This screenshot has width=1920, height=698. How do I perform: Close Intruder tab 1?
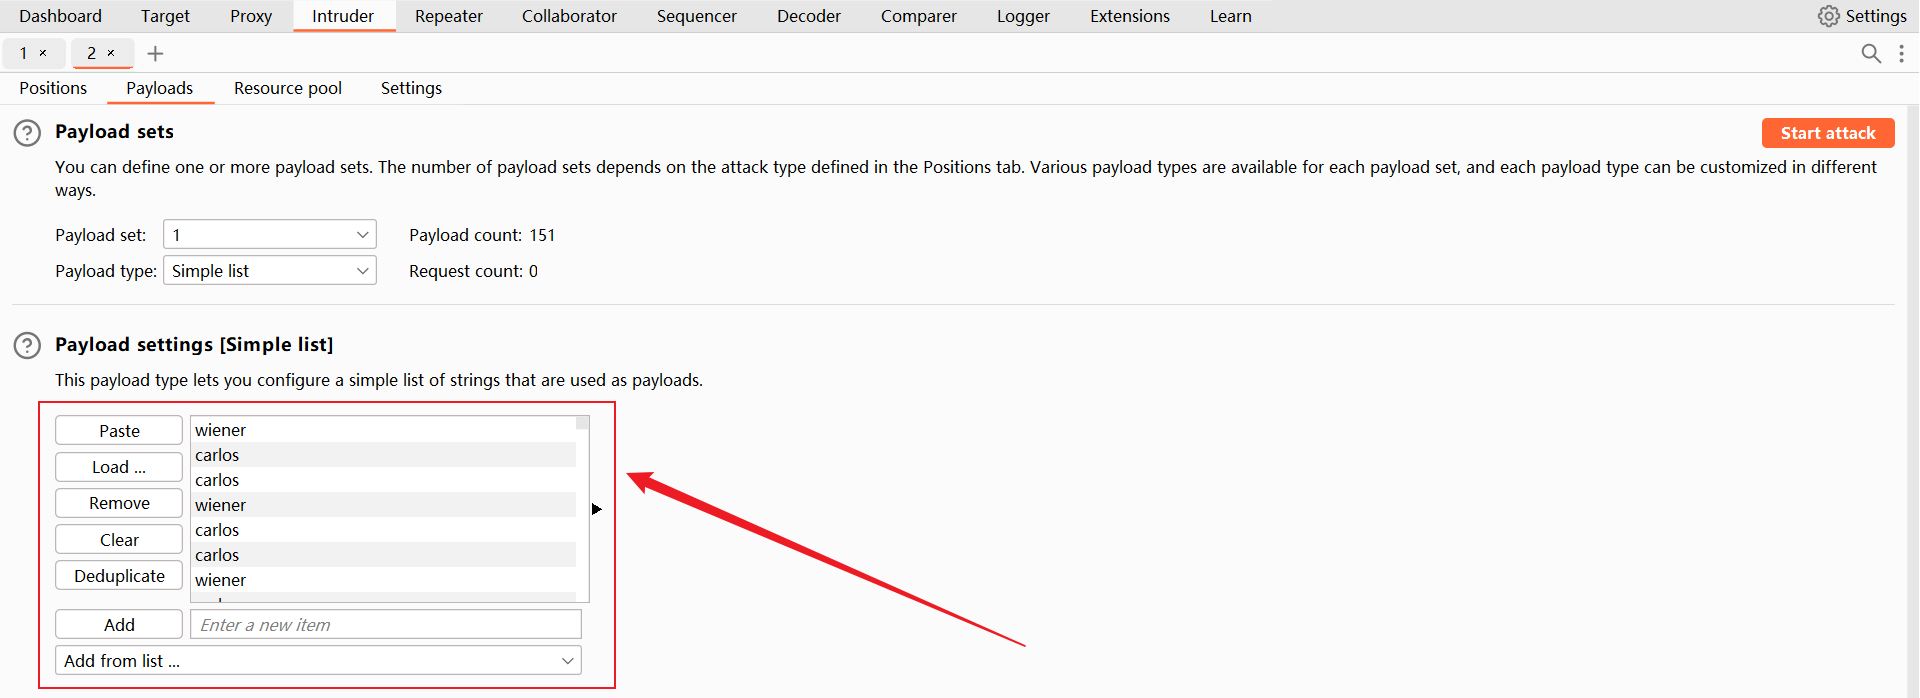(x=43, y=53)
